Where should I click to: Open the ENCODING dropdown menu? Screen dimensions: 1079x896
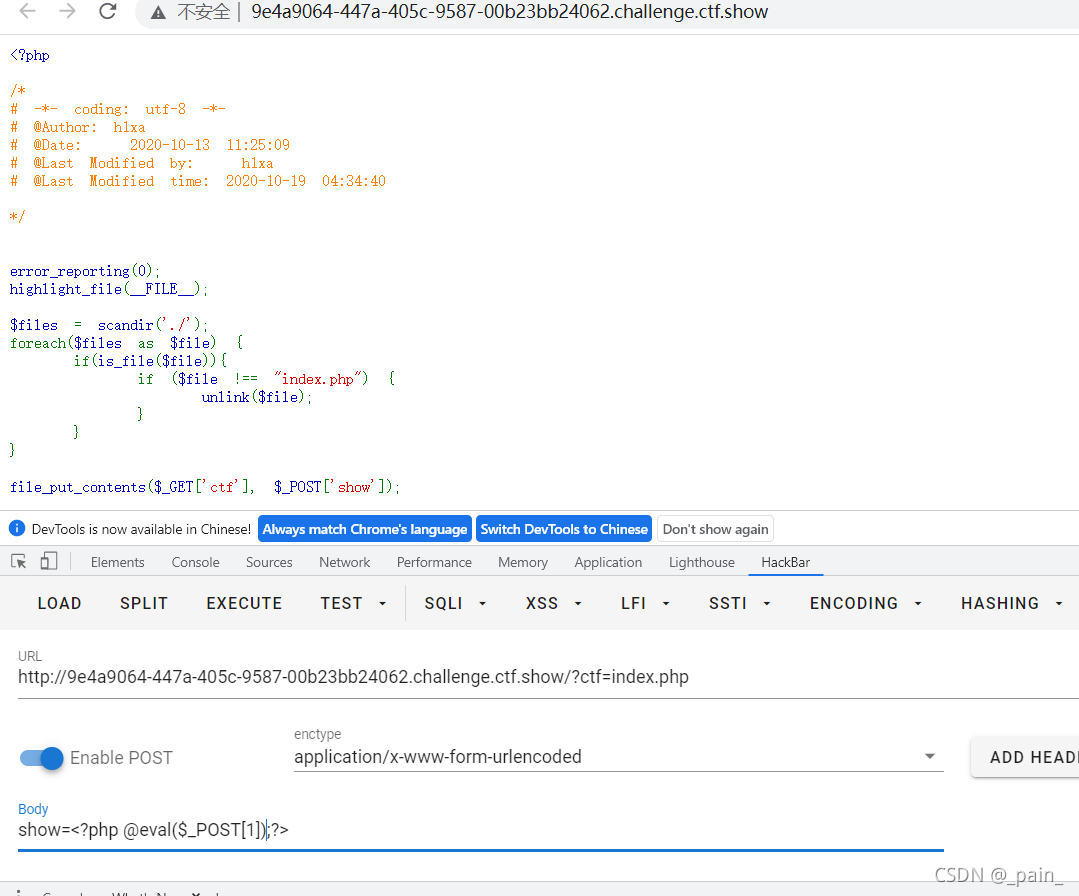pos(865,604)
